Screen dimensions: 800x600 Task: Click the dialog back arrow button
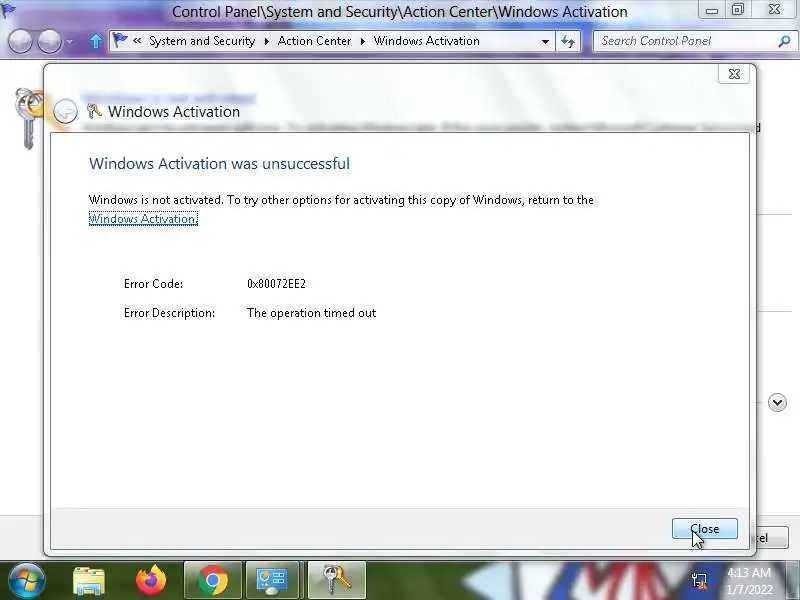pos(66,111)
